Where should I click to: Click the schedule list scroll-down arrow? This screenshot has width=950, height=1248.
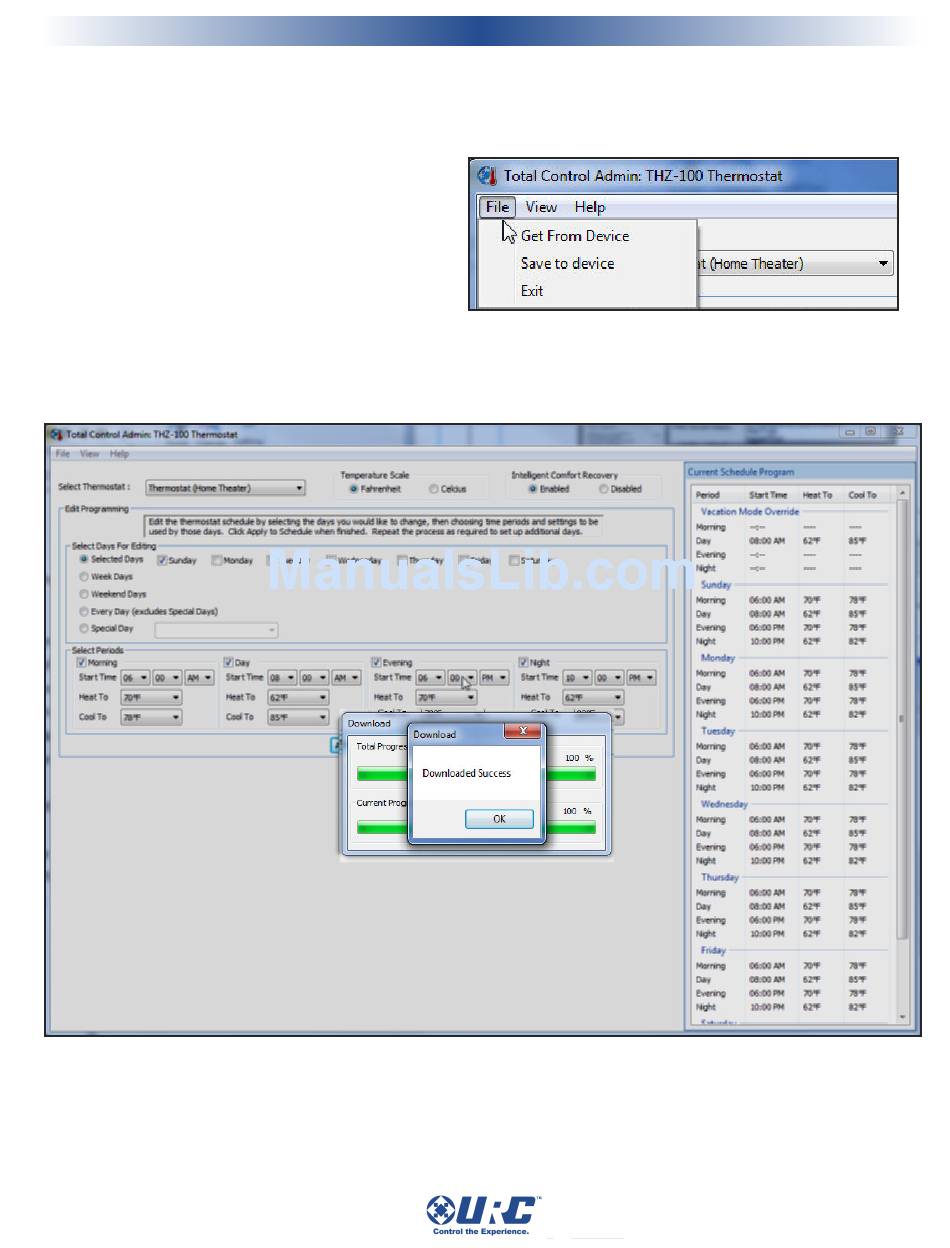[903, 1016]
